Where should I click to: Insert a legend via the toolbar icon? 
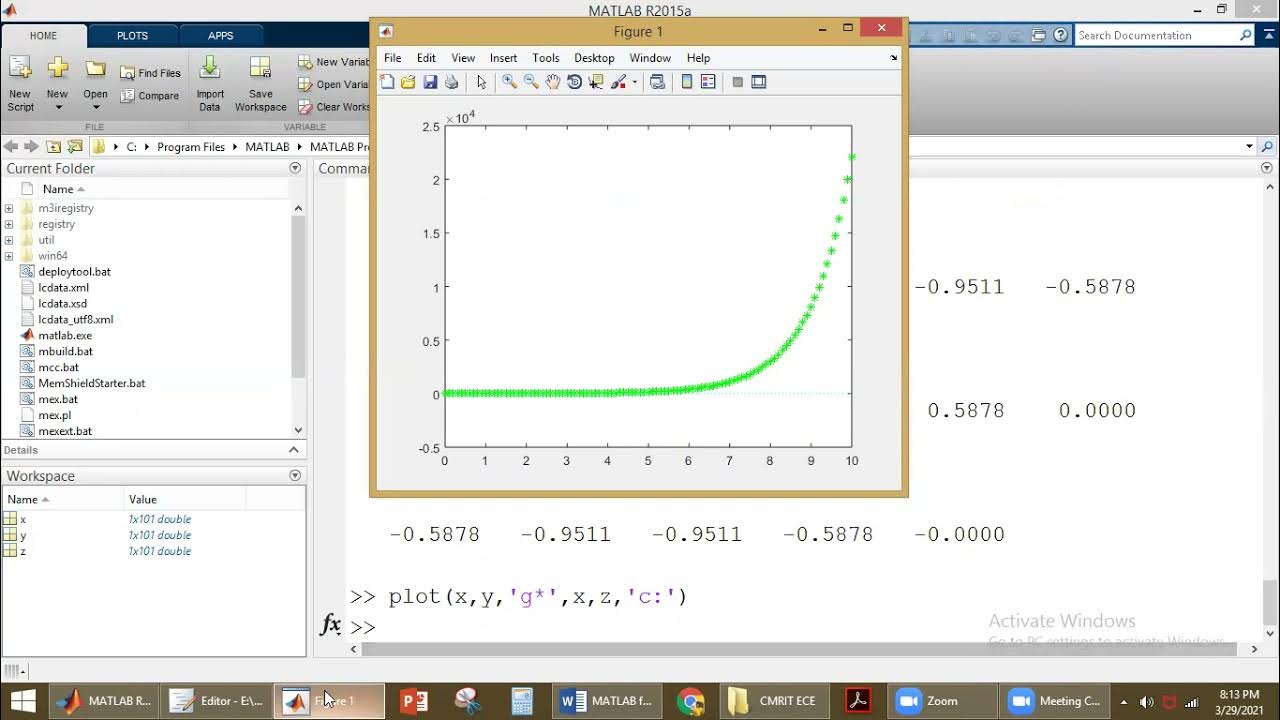click(x=708, y=82)
